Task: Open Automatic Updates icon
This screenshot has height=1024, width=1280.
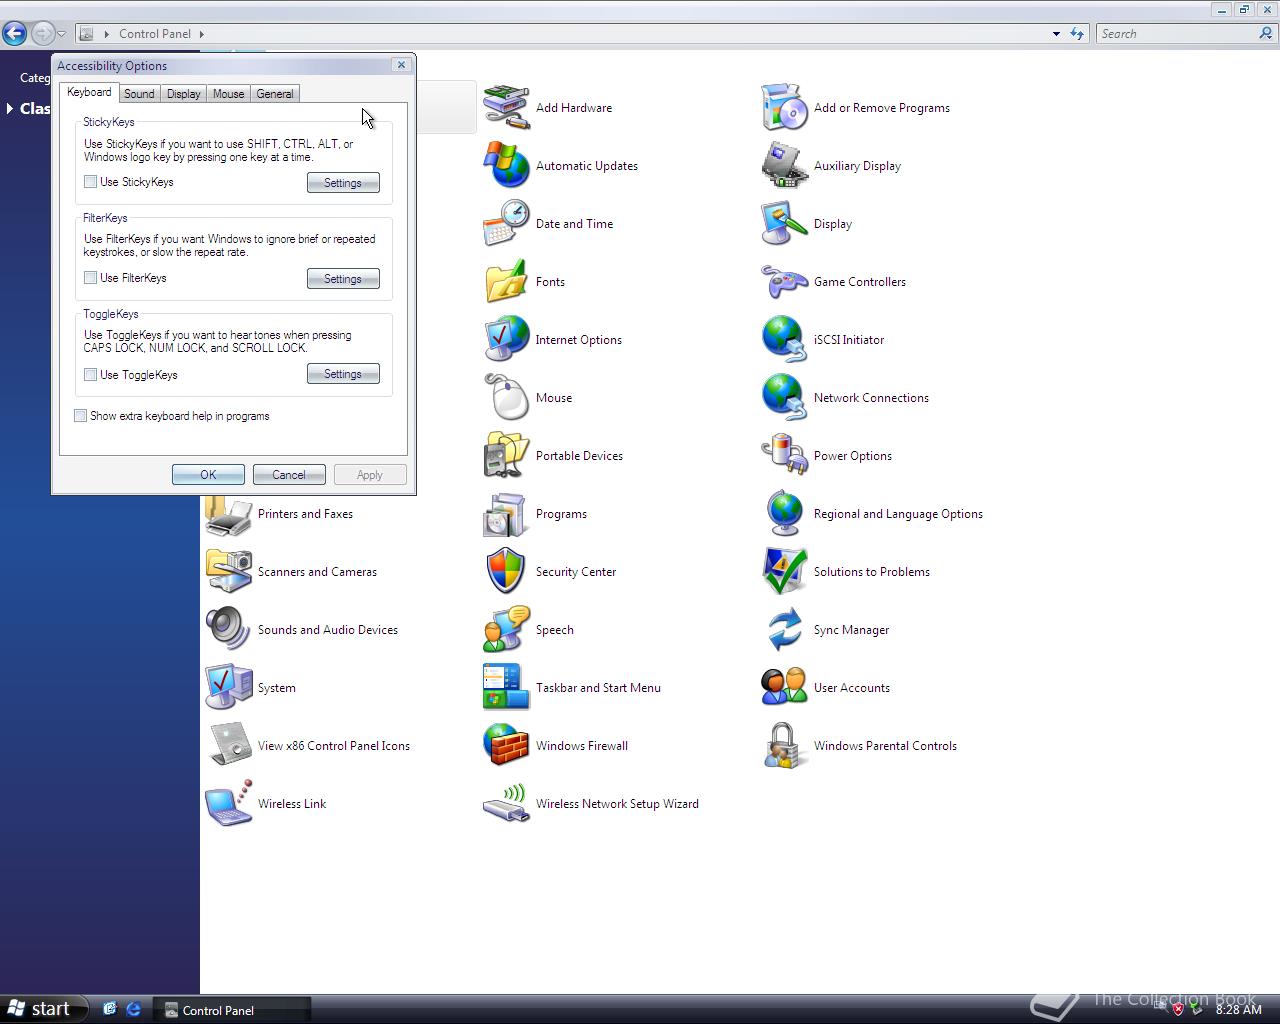Action: click(506, 166)
